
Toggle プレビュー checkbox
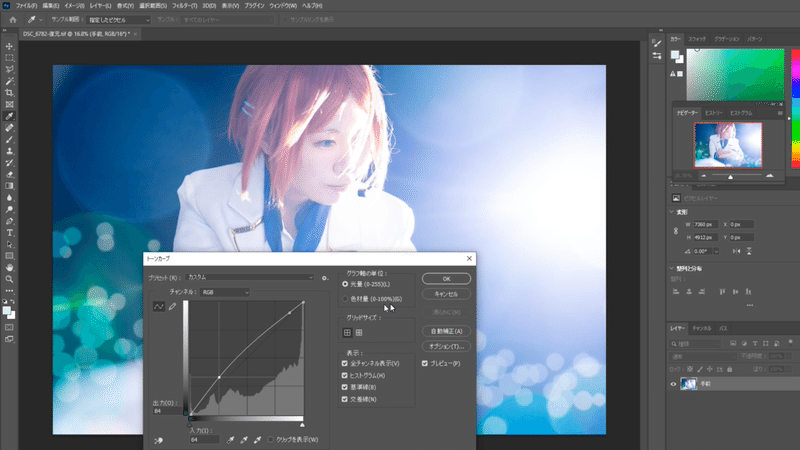[424, 363]
